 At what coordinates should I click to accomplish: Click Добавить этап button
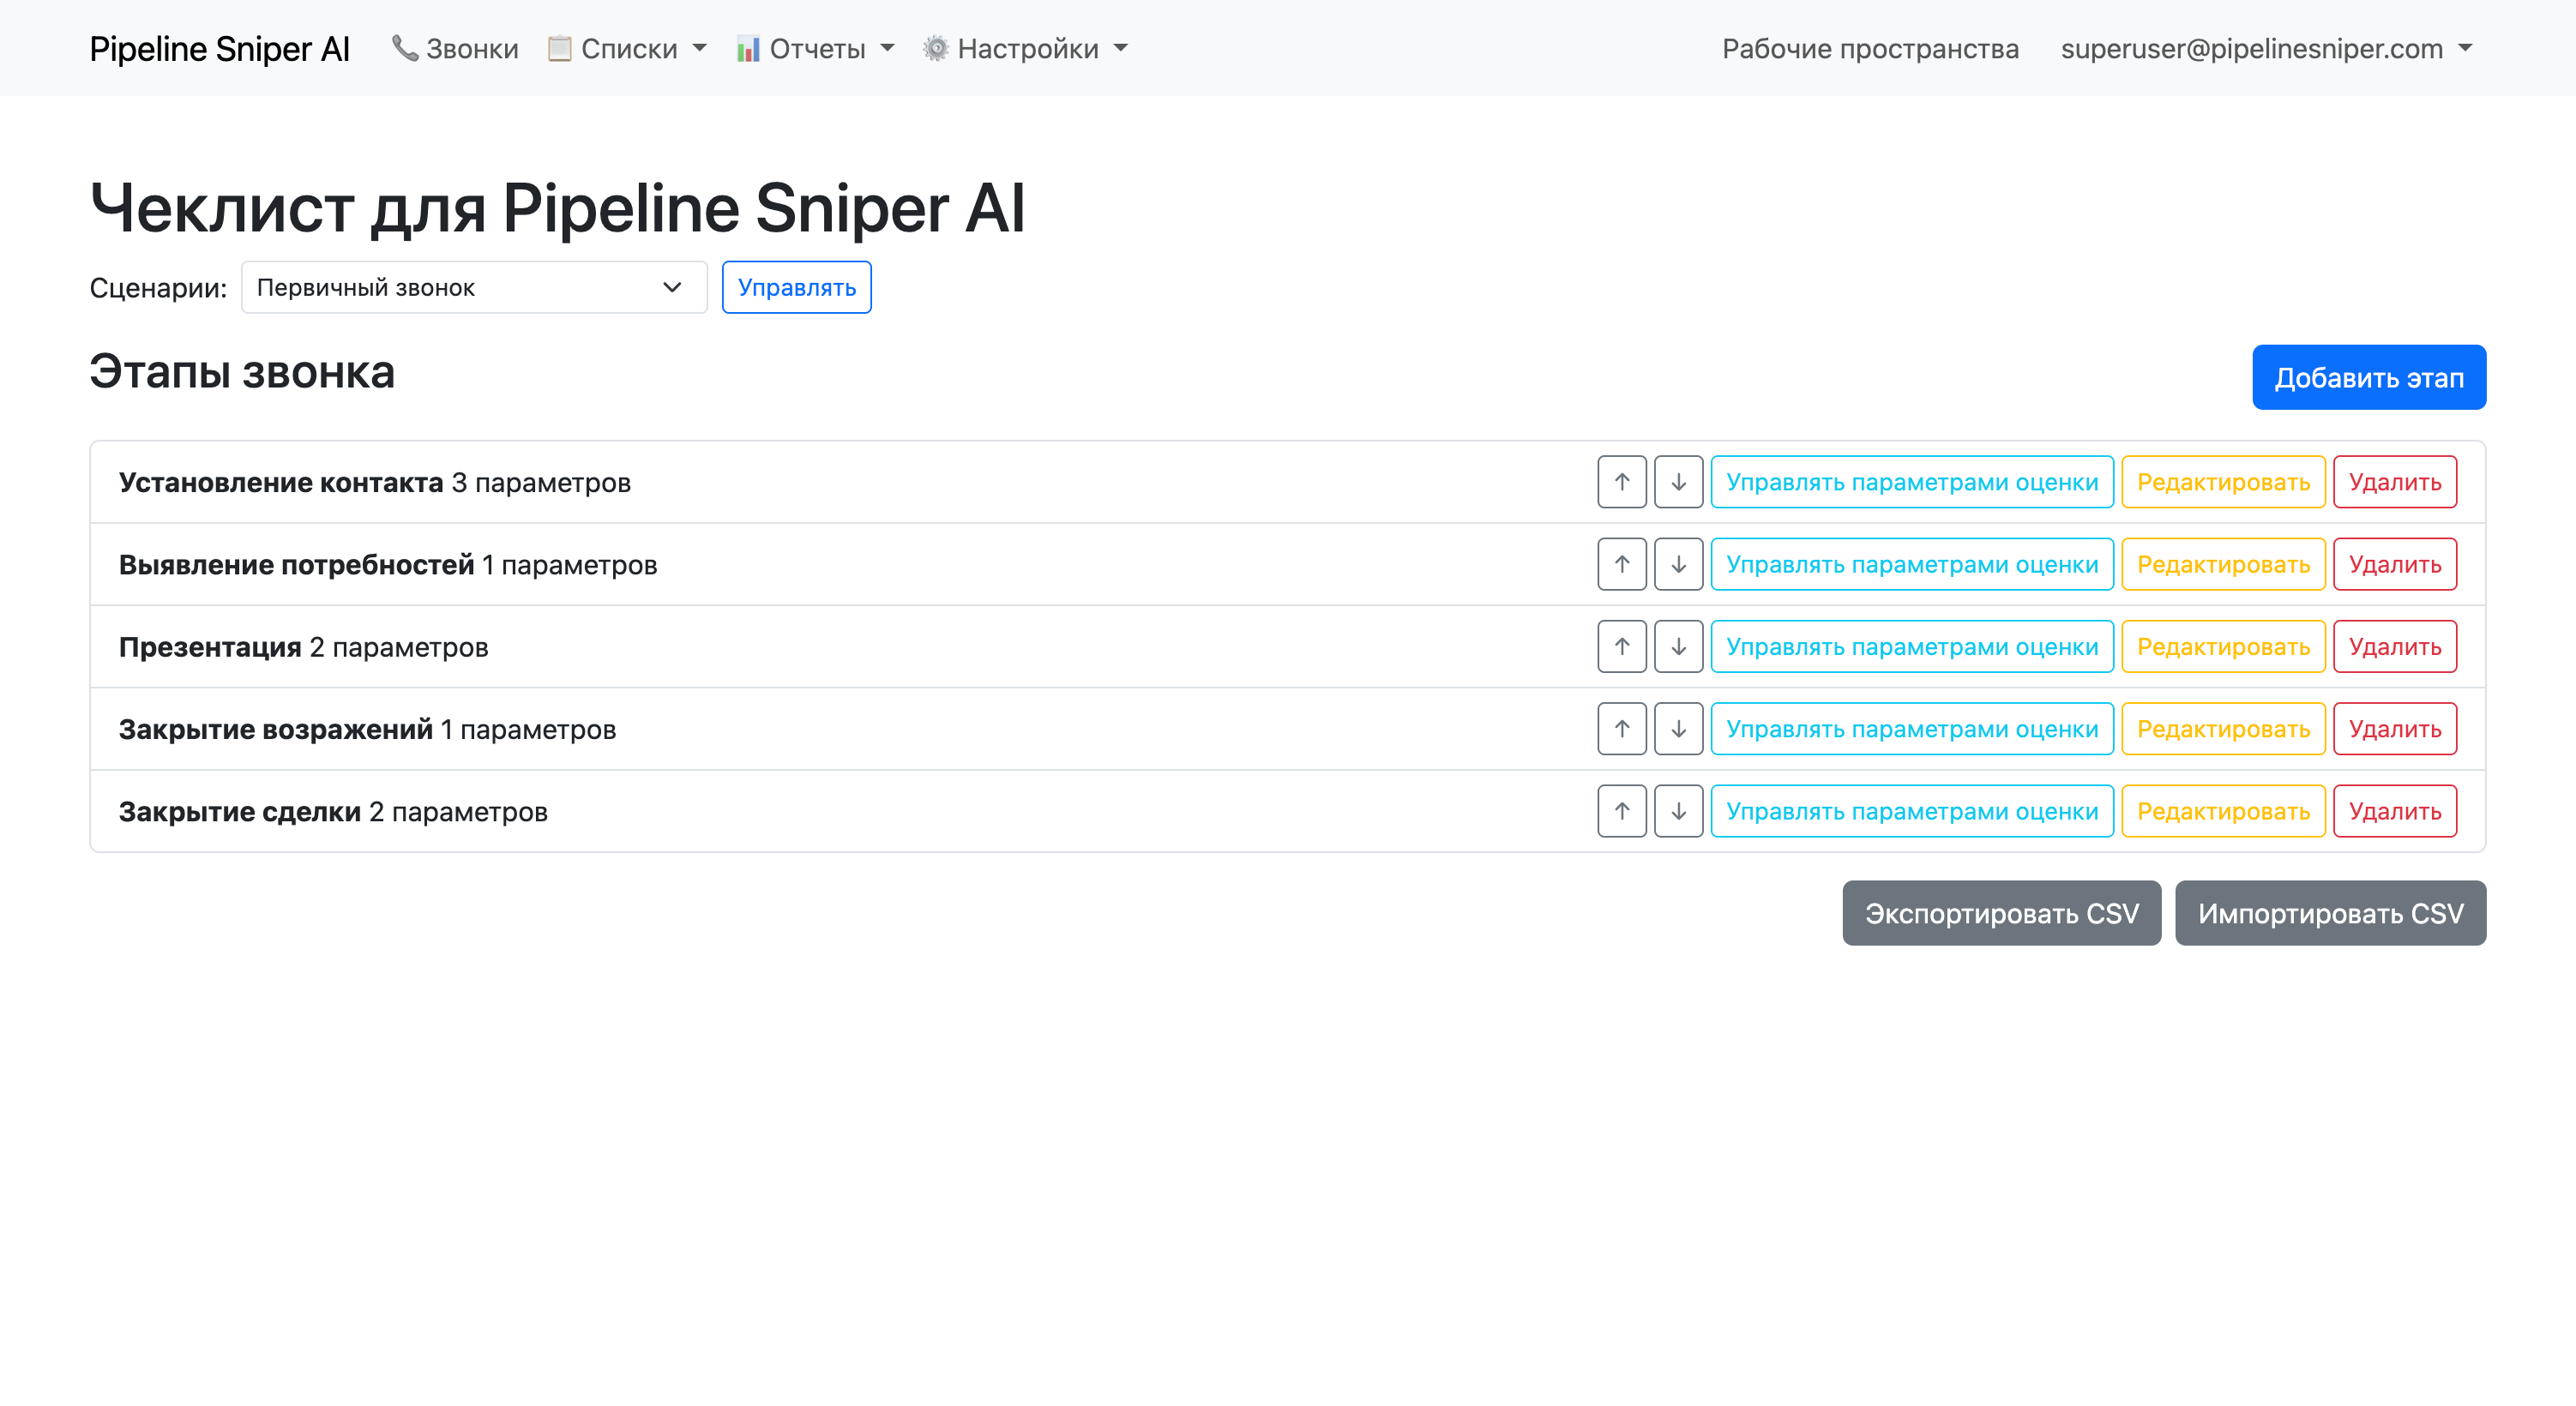(x=2368, y=378)
